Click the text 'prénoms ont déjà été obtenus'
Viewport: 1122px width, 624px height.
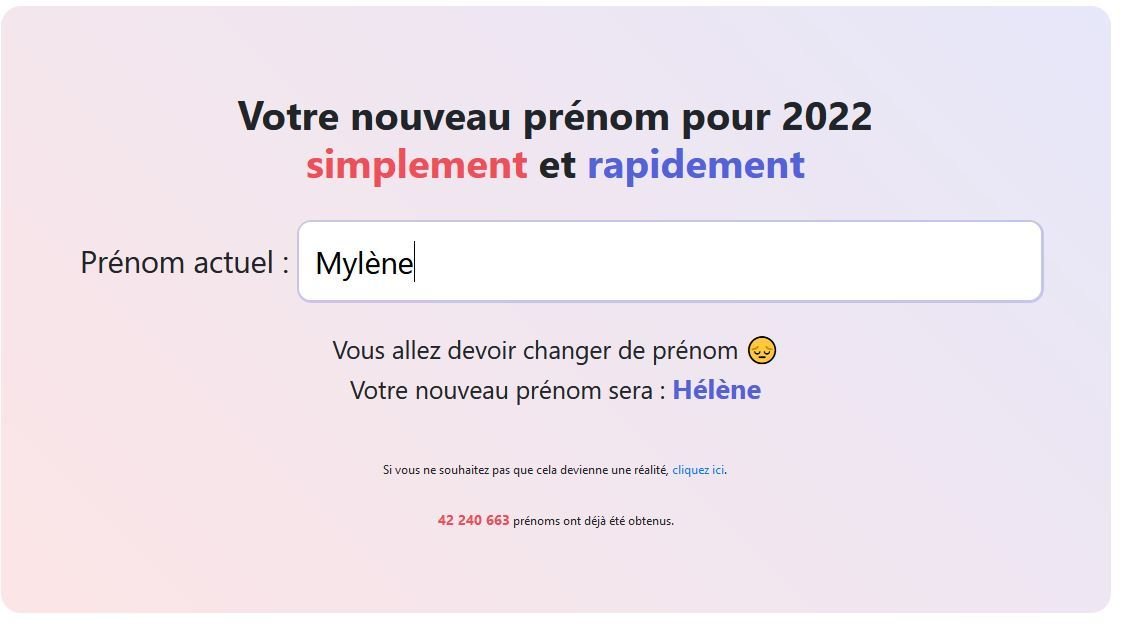(592, 521)
